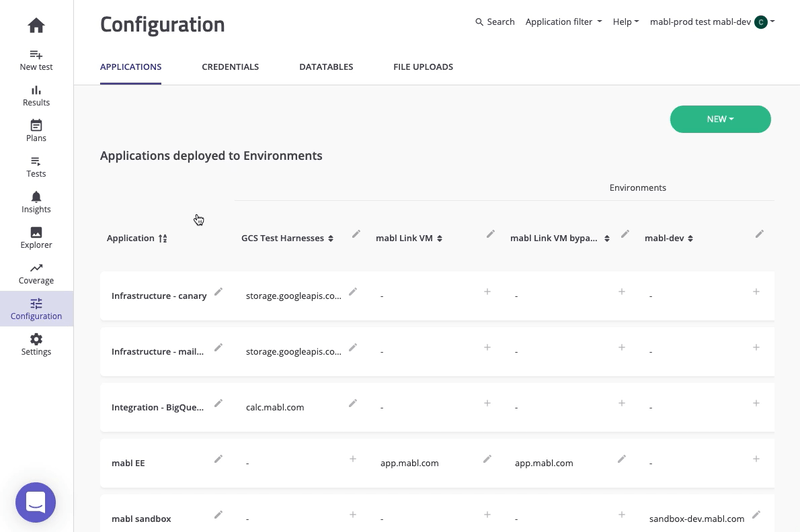Image resolution: width=800 pixels, height=532 pixels.
Task: Add Infrastructure - mail deployment to Link VM bypa...
Action: pos(621,347)
